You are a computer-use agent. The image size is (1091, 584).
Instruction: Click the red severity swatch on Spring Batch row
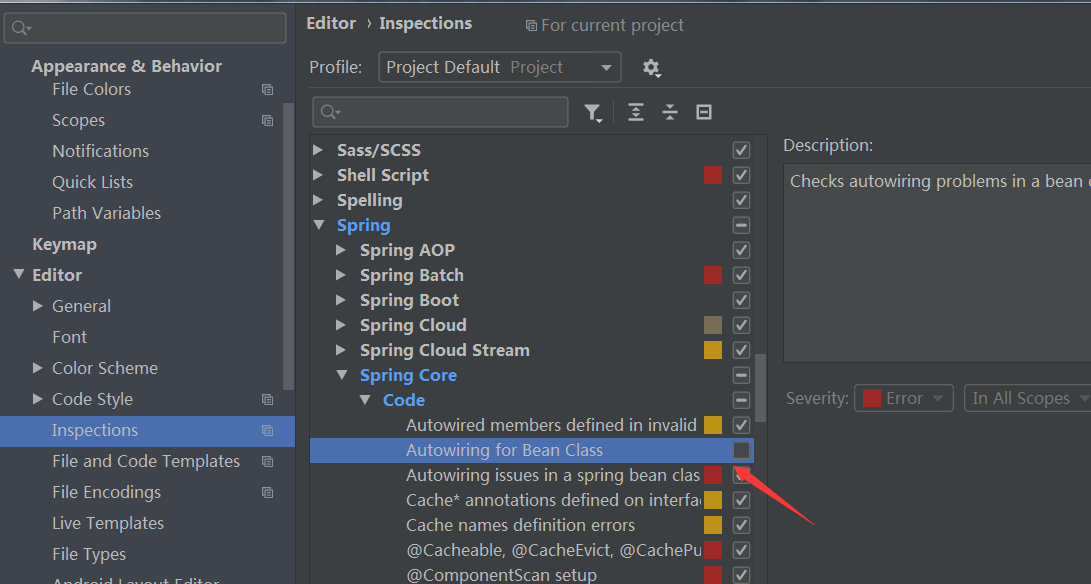pyautogui.click(x=713, y=276)
